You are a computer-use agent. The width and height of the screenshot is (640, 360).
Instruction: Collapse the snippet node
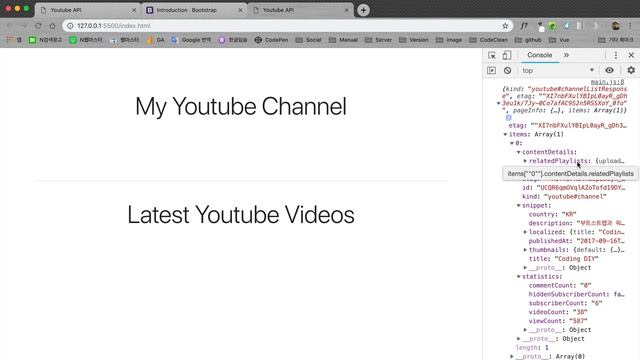519,205
